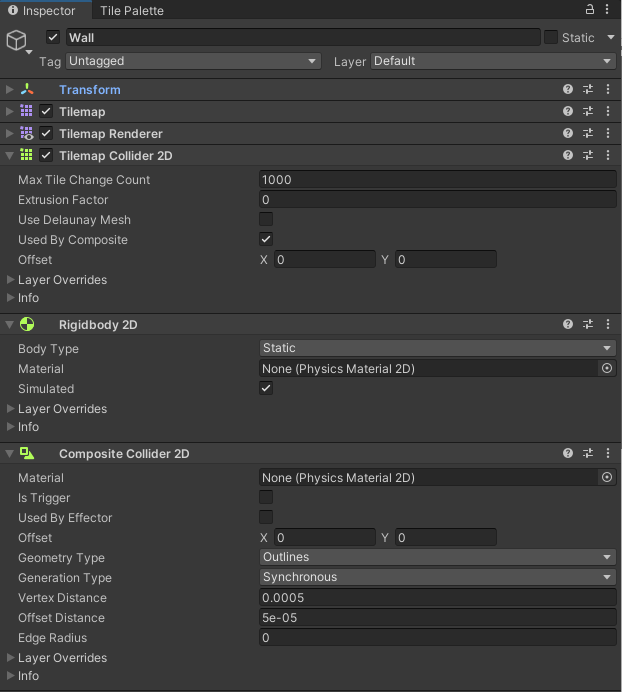This screenshot has width=622, height=692.
Task: Expand the Transform component foldout
Action: click(9, 89)
